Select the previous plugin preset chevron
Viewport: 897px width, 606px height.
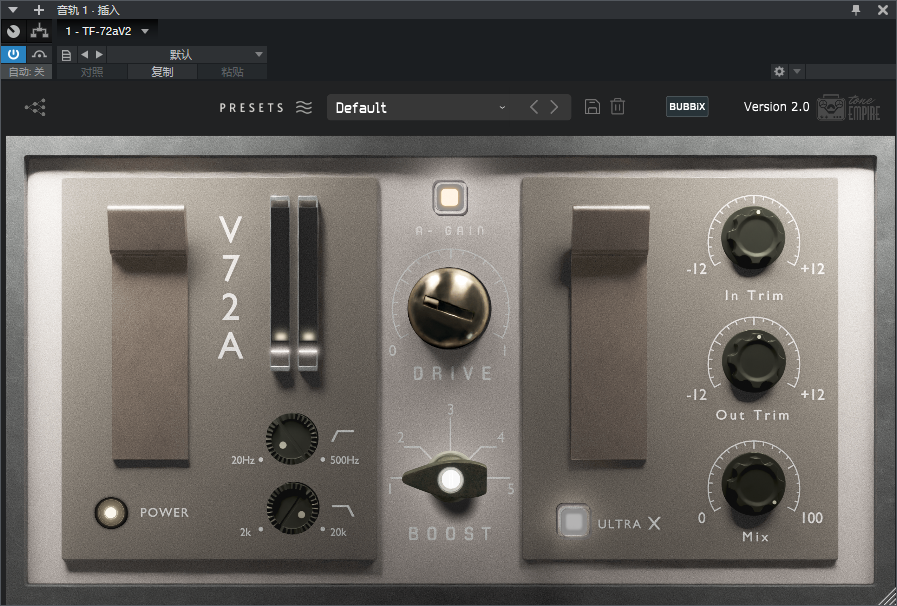(534, 107)
